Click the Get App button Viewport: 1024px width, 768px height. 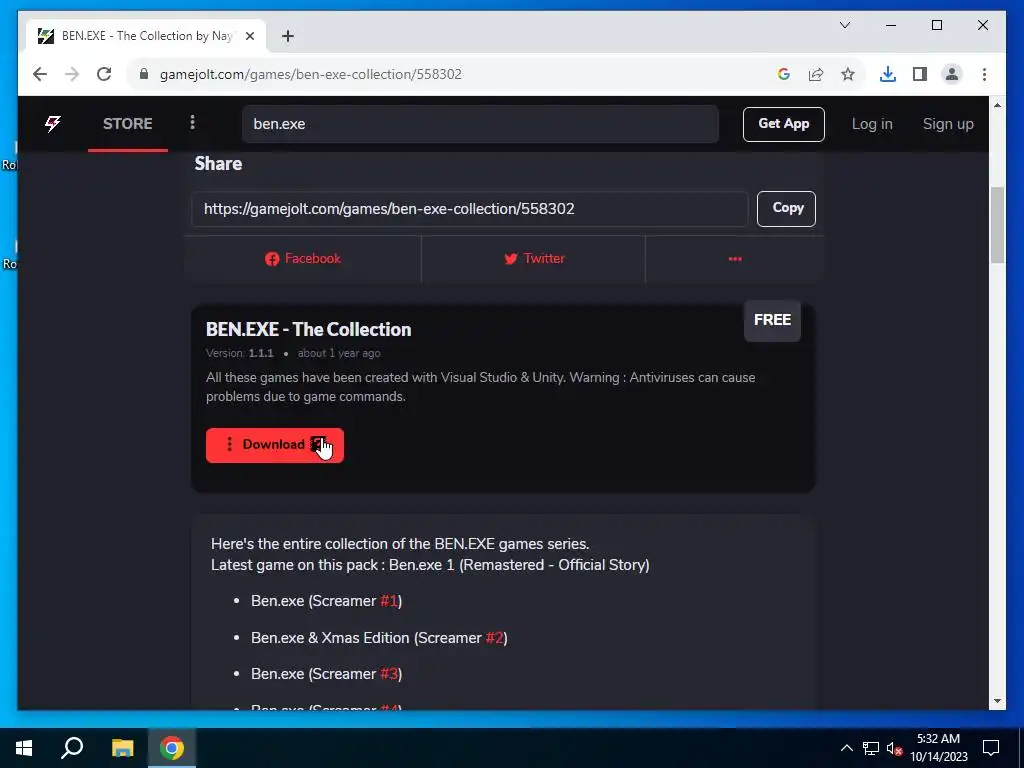pos(783,124)
